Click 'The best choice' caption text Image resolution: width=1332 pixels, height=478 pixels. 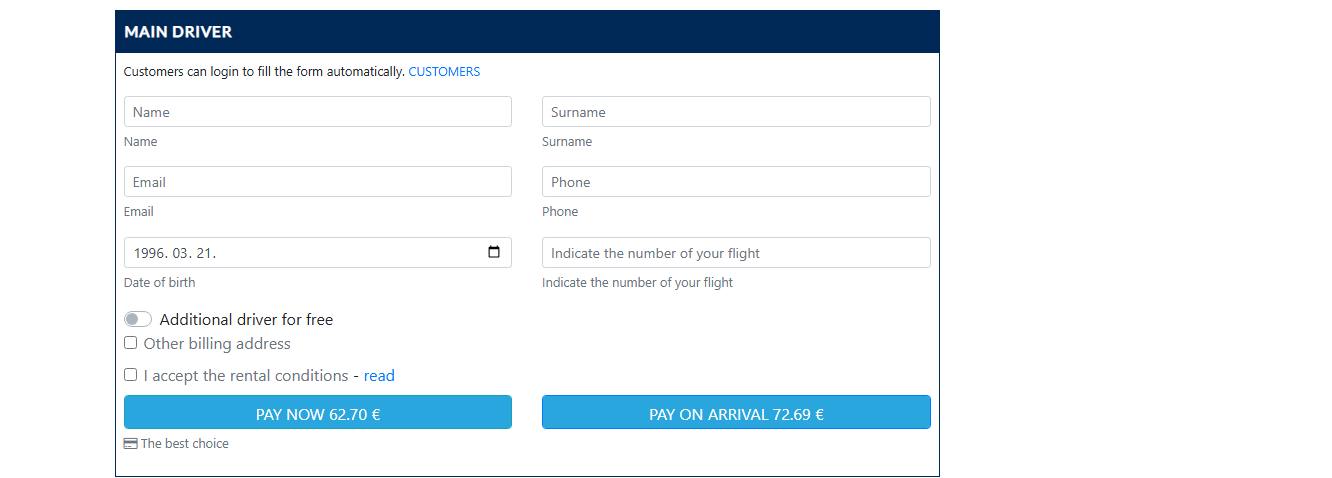pos(185,444)
